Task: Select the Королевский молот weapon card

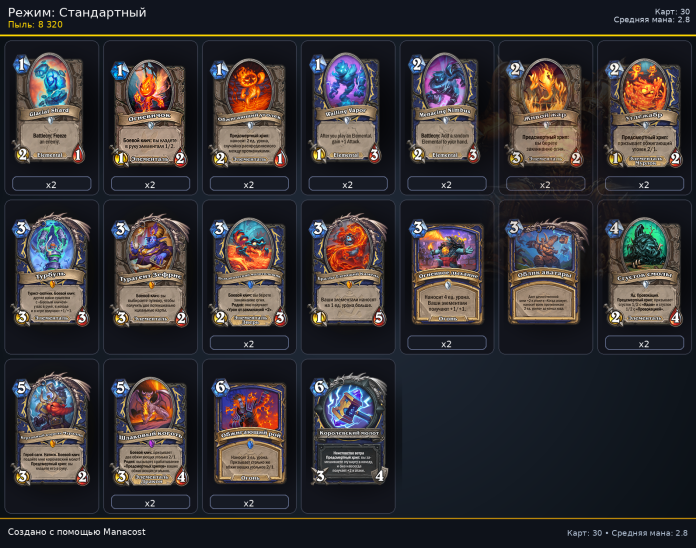Action: click(348, 430)
